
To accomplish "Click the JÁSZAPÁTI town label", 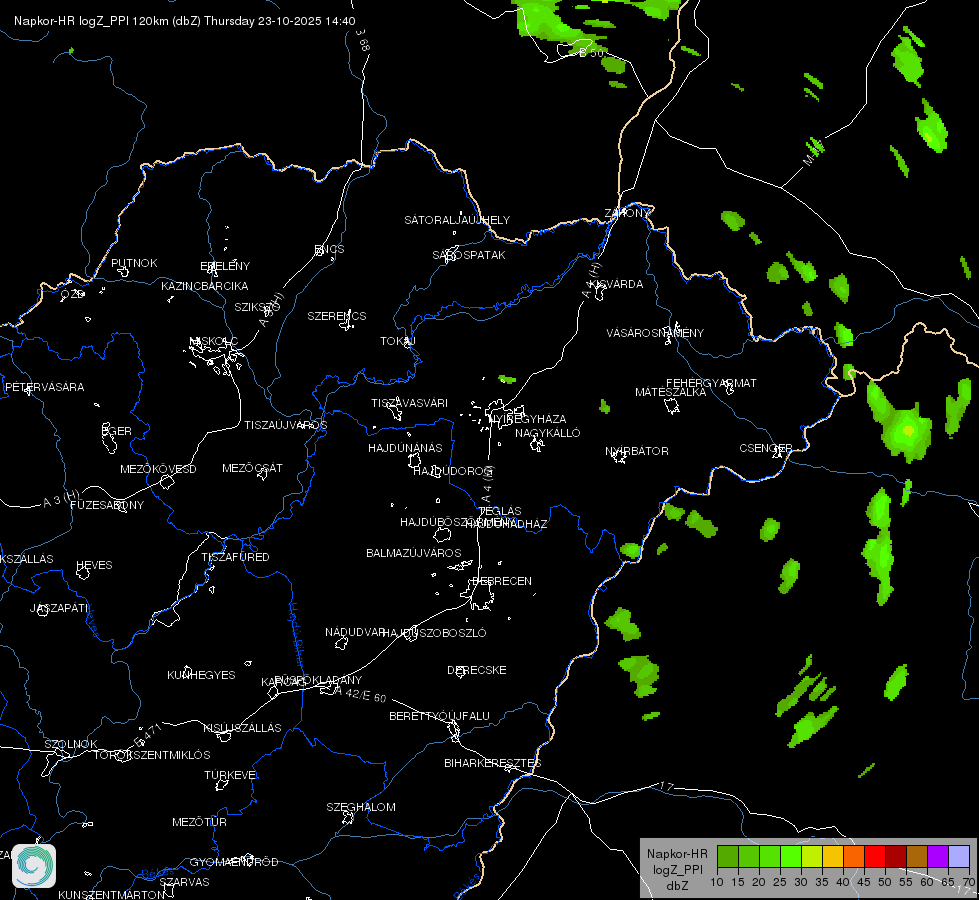I will (59, 608).
